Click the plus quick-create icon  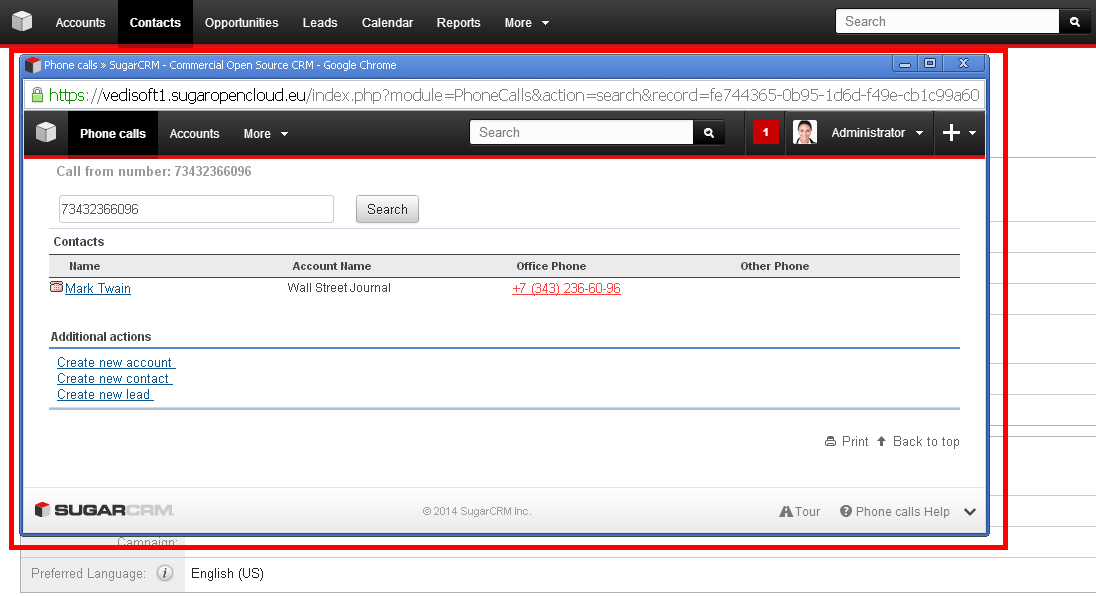[x=951, y=133]
